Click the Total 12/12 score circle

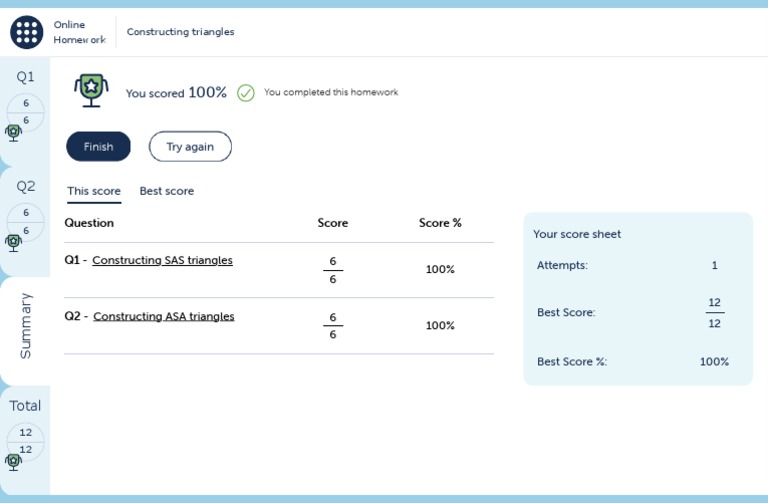pyautogui.click(x=26, y=441)
